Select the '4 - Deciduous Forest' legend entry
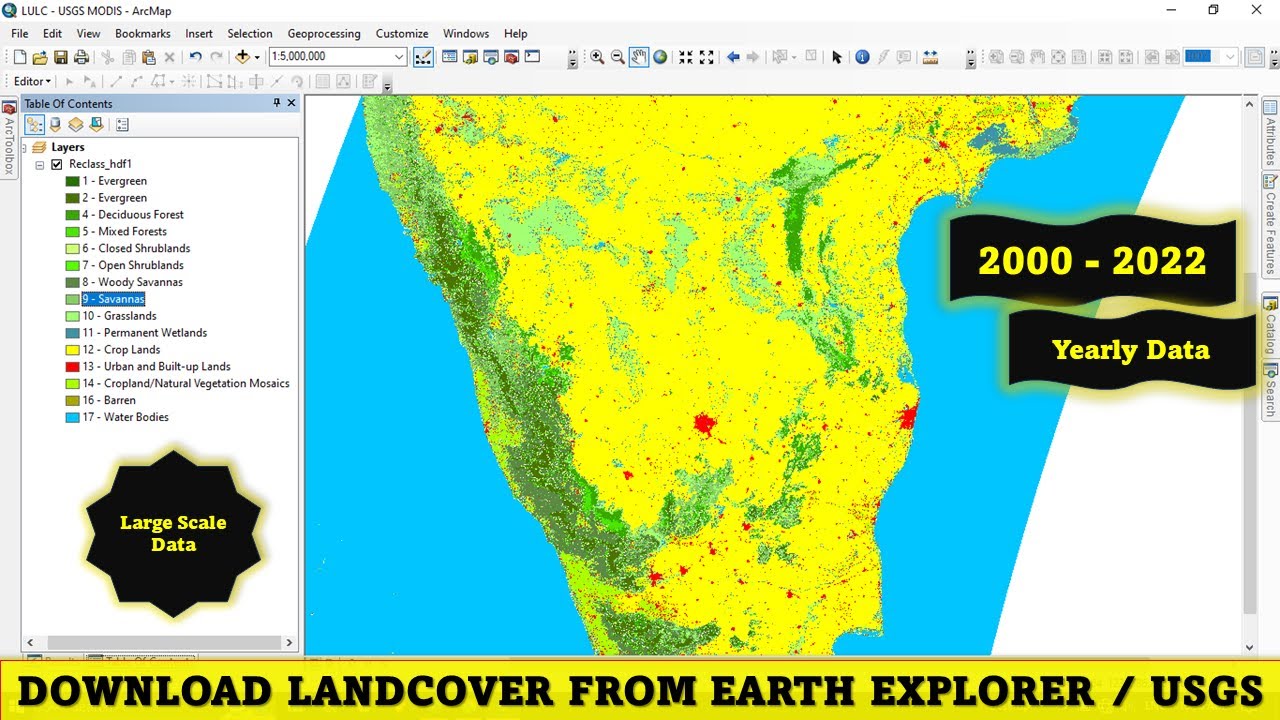Image resolution: width=1280 pixels, height=720 pixels. [x=133, y=215]
